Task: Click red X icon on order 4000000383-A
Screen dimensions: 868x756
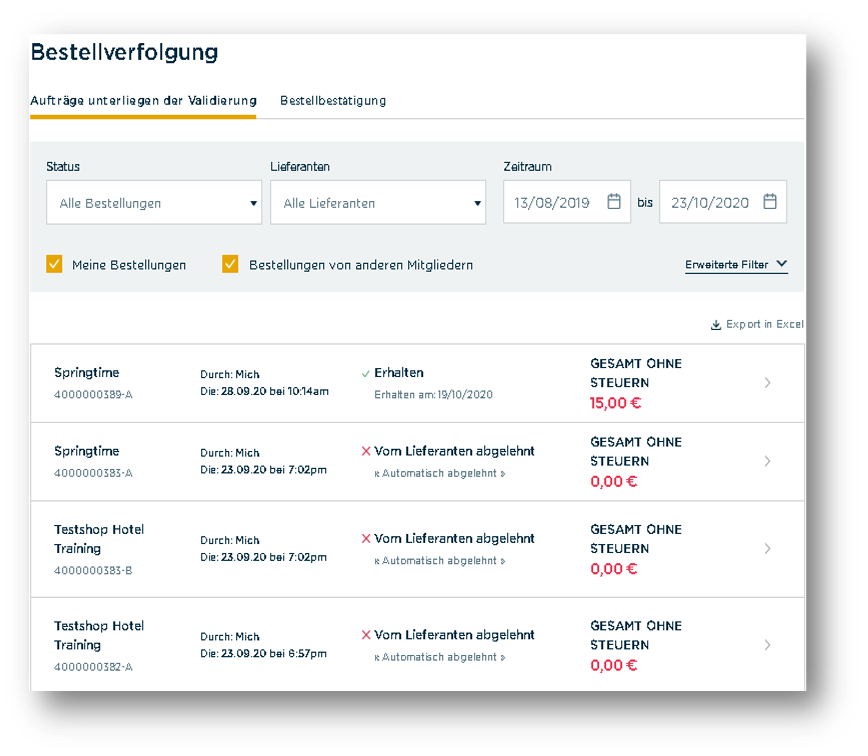Action: pos(366,452)
